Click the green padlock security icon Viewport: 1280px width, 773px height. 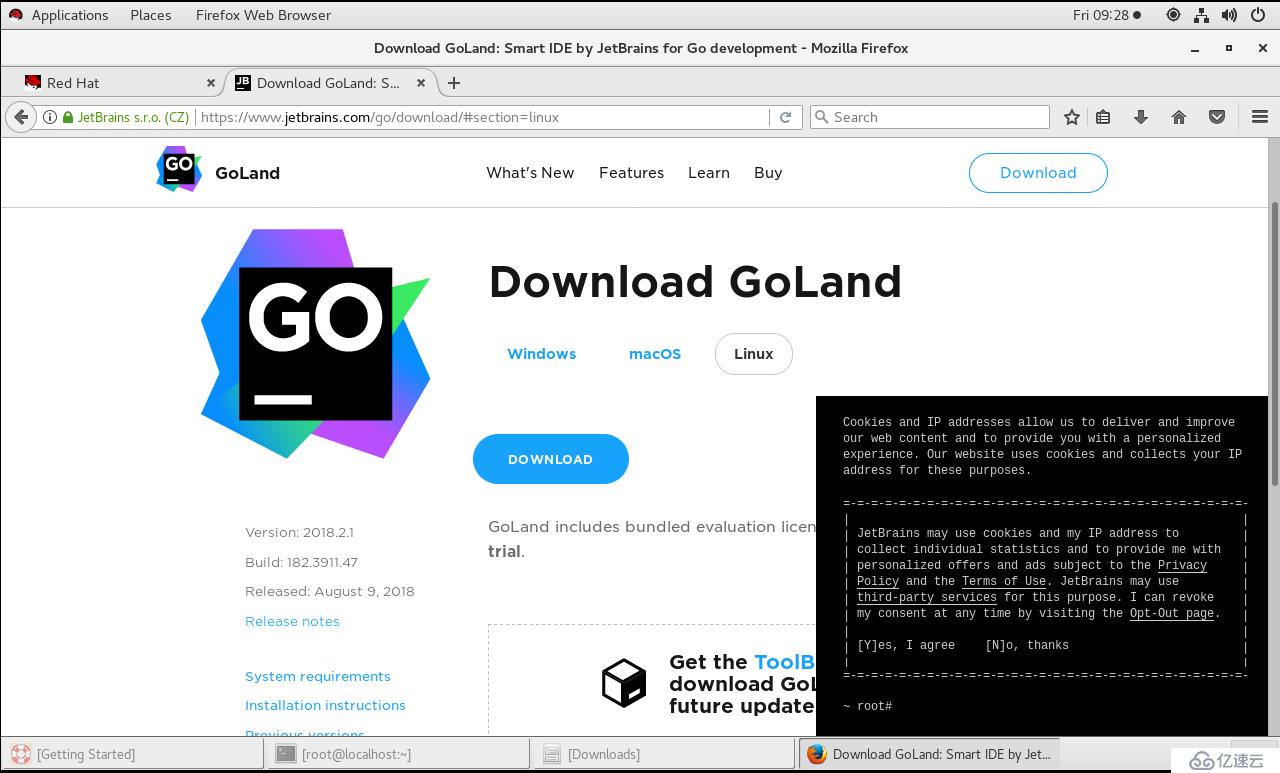click(x=68, y=117)
